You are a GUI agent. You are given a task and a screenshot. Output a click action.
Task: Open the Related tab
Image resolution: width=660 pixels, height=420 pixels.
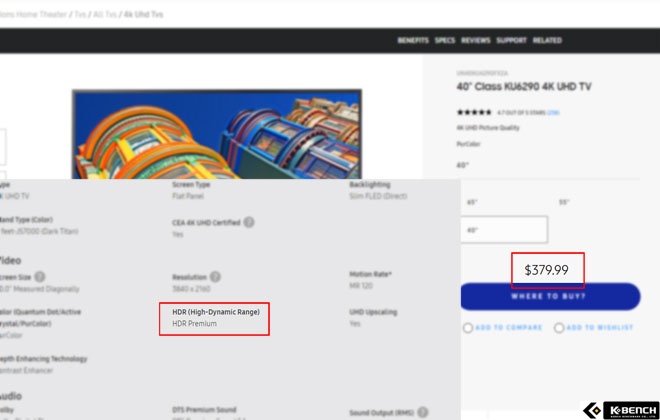click(547, 40)
